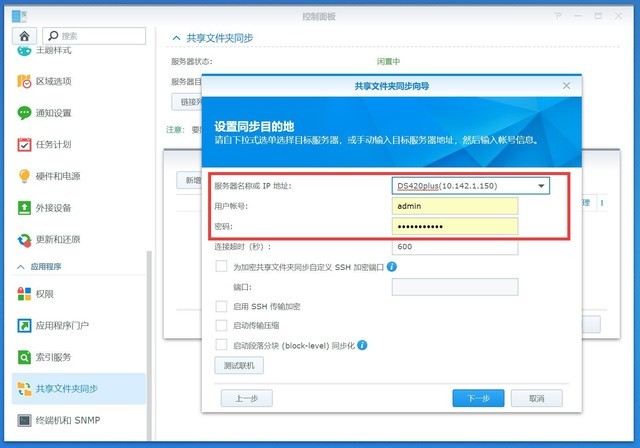Click the 测试联机 test connection button
This screenshot has width=640, height=448.
(x=239, y=365)
